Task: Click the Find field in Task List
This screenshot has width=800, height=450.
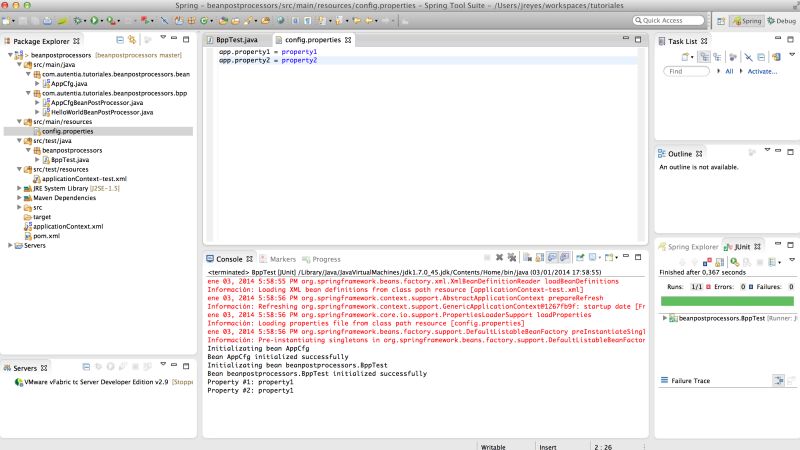Action: coord(686,71)
